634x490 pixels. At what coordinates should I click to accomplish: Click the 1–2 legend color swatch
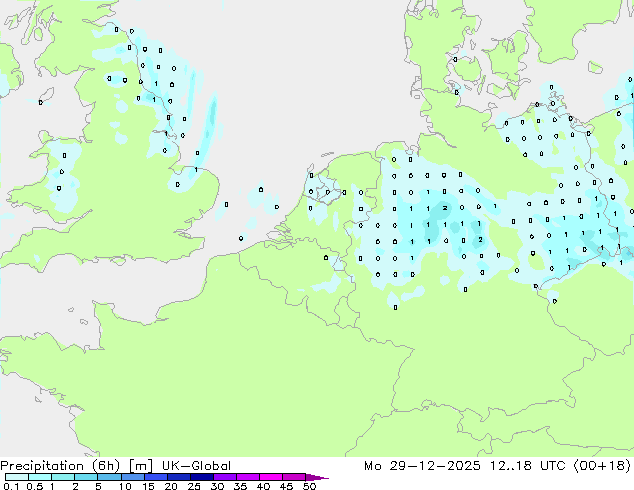tap(63, 477)
